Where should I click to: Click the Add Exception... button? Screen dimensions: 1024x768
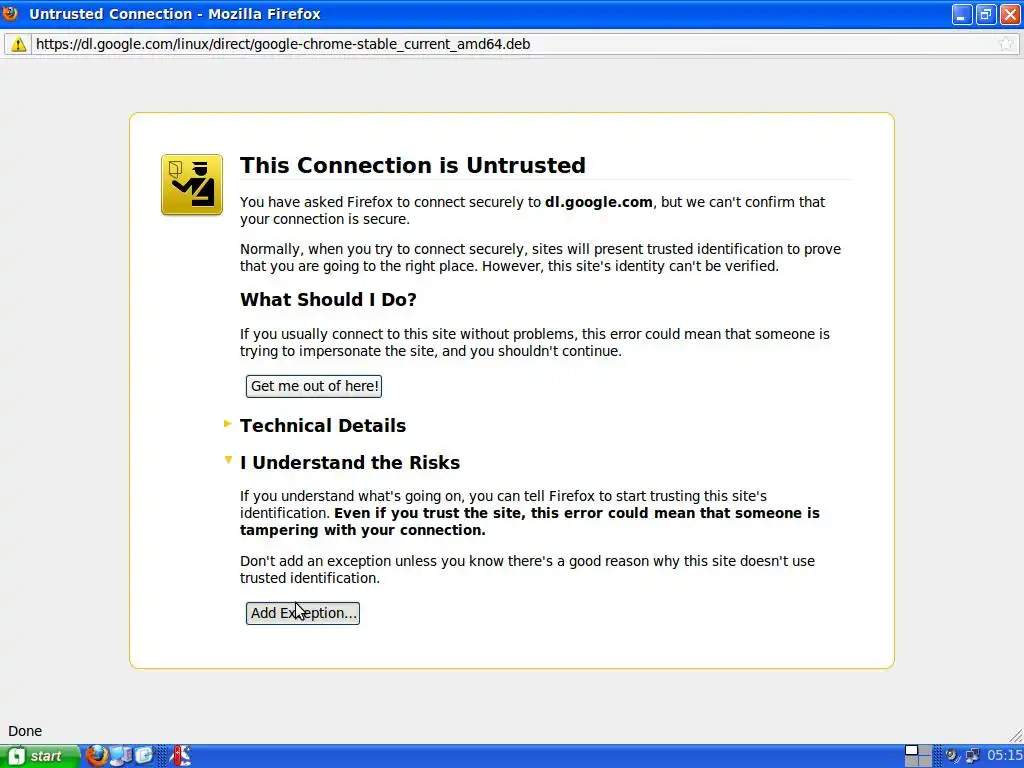[302, 613]
